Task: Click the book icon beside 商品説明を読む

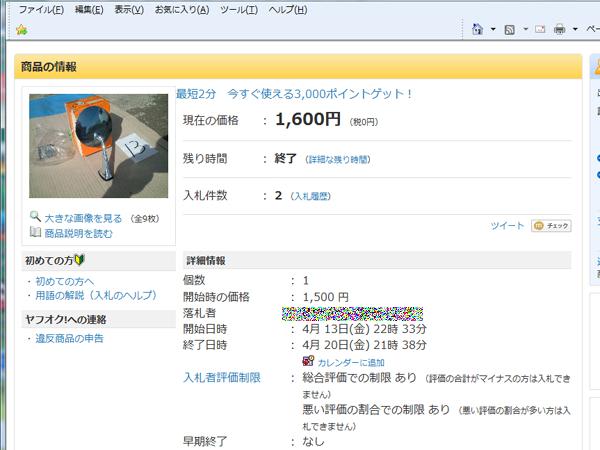Action: [x=35, y=233]
